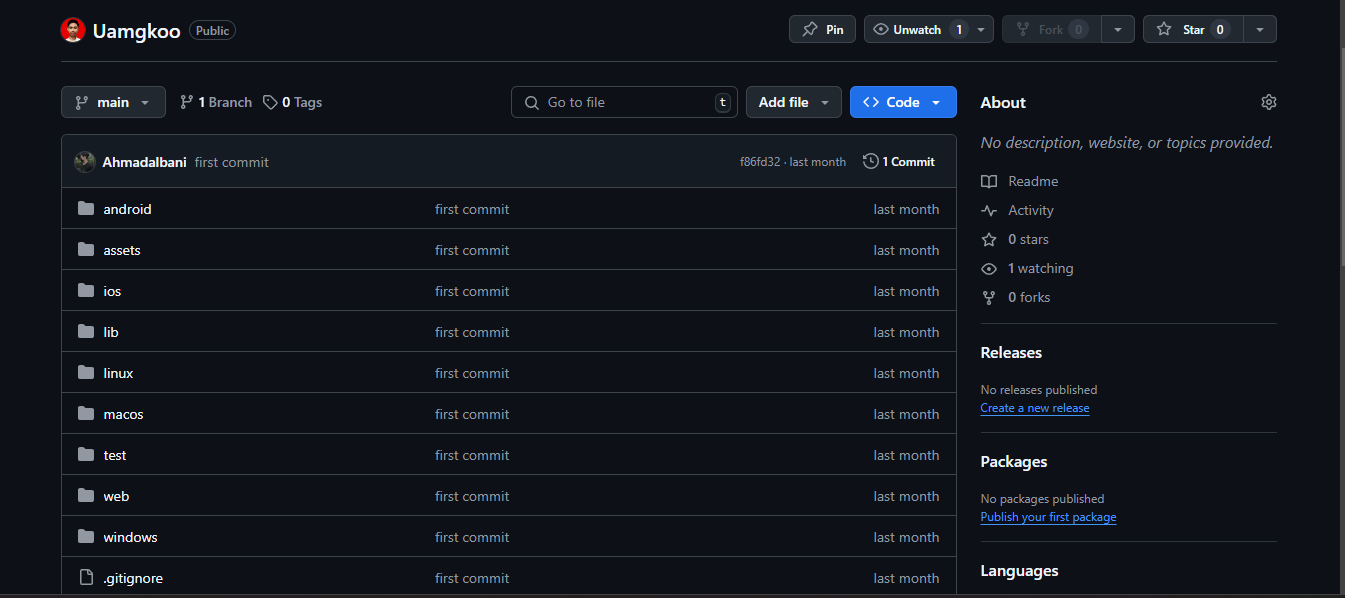This screenshot has height=598, width=1345.
Task: Open the Readme book icon link
Action: (989, 181)
